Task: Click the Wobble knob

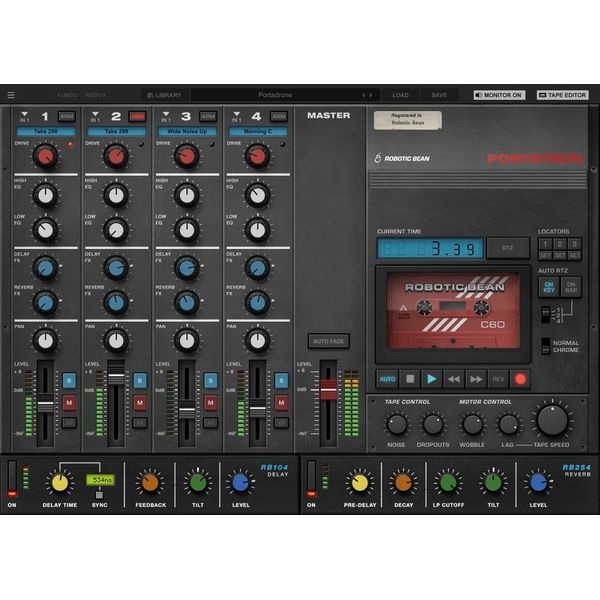Action: pyautogui.click(x=472, y=424)
